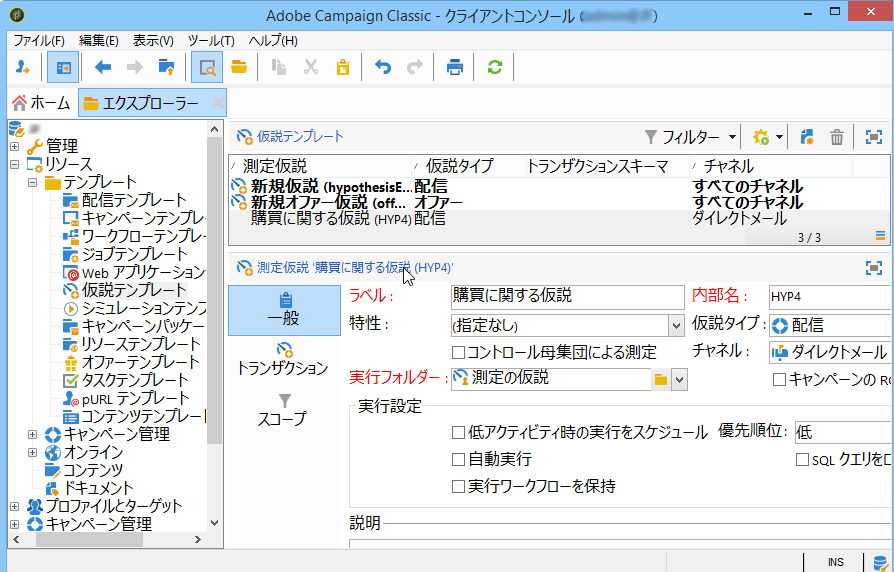The width and height of the screenshot is (894, 572).
Task: Enable コントロール母集団による測定 checkbox
Action: coord(458,352)
